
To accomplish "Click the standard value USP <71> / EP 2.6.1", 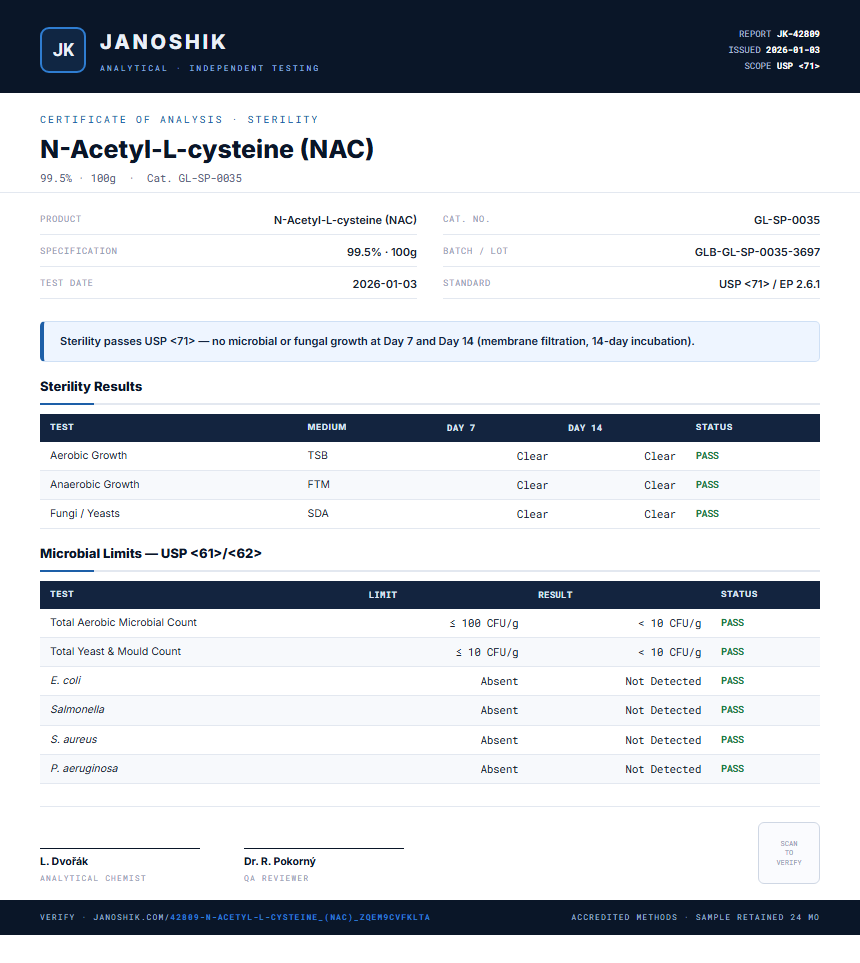I will tap(769, 284).
